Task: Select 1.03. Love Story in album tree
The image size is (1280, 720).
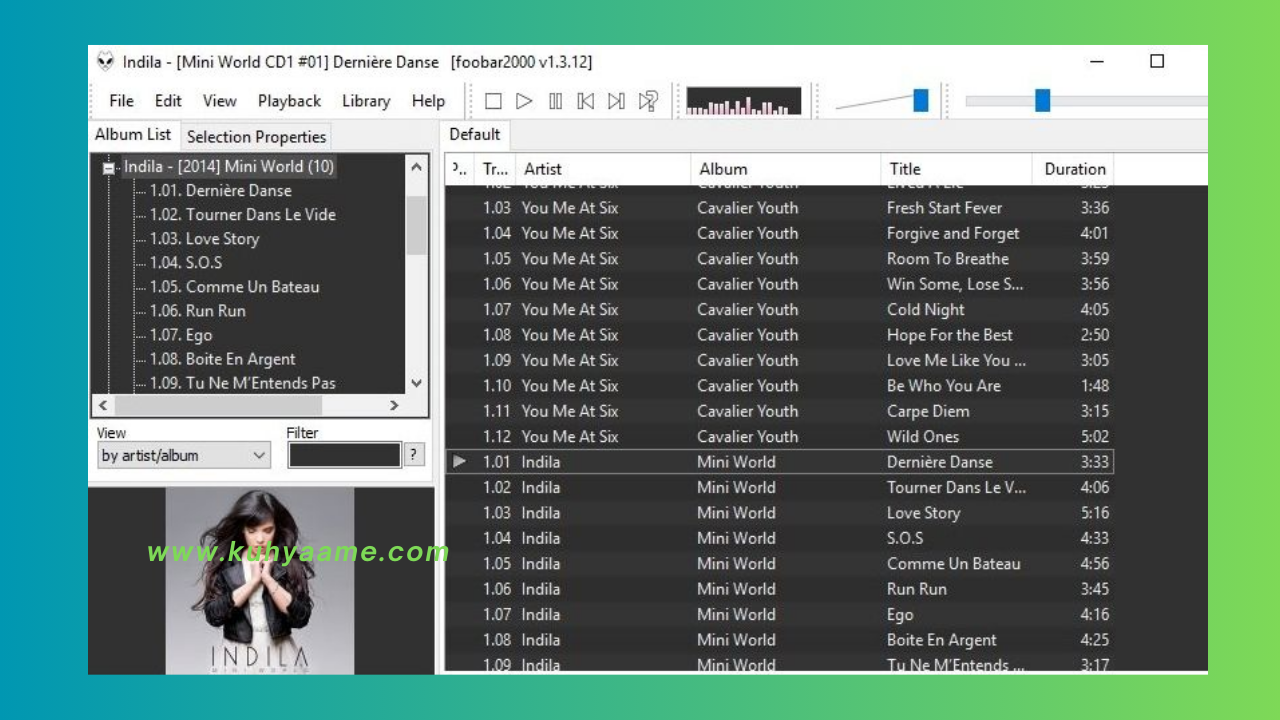Action: coord(204,239)
